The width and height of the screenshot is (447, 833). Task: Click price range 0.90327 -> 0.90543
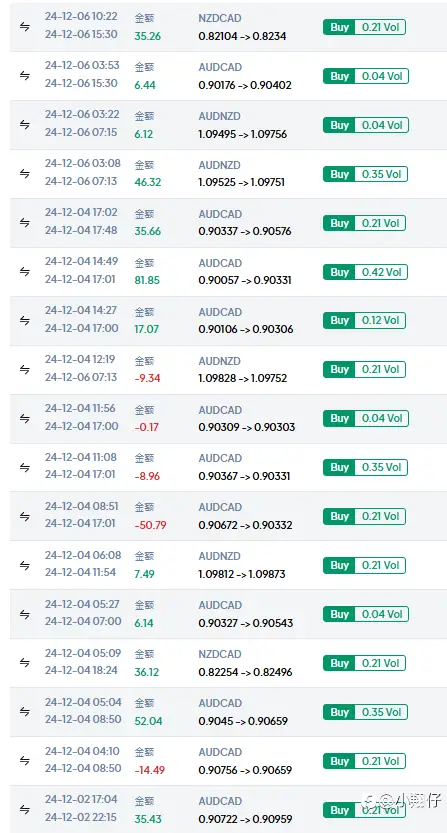click(x=246, y=623)
